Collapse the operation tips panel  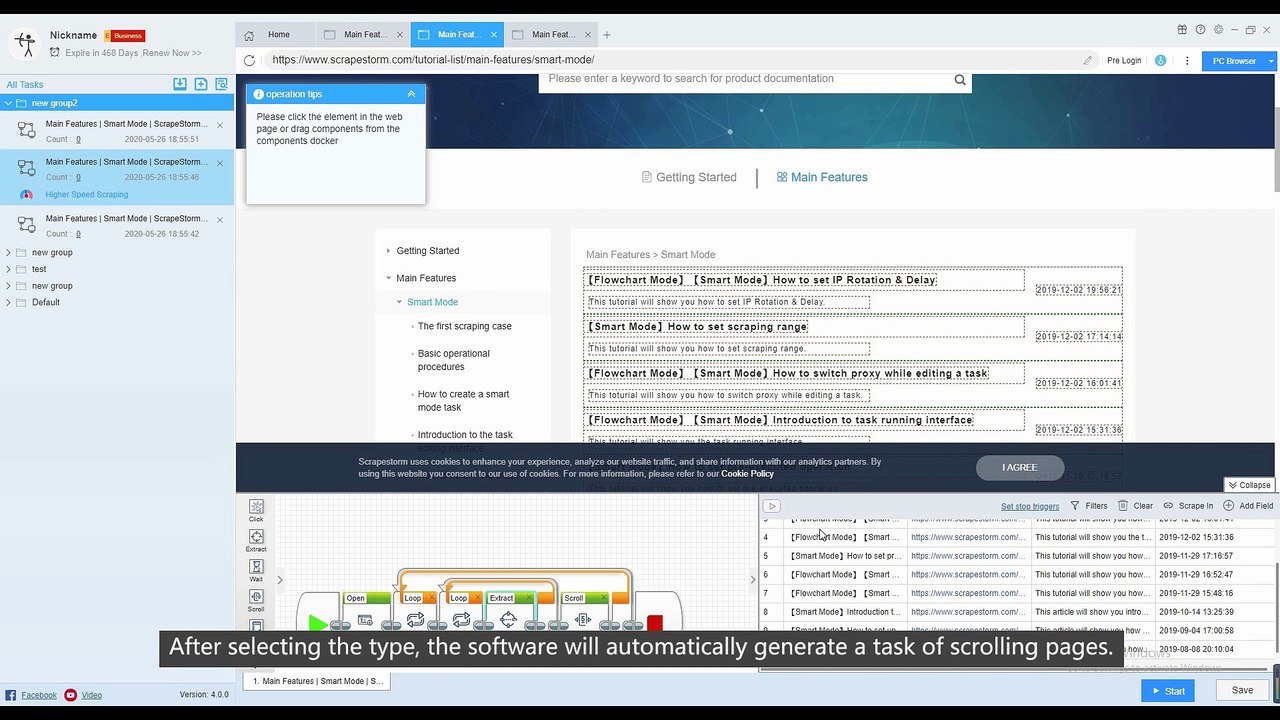point(411,94)
